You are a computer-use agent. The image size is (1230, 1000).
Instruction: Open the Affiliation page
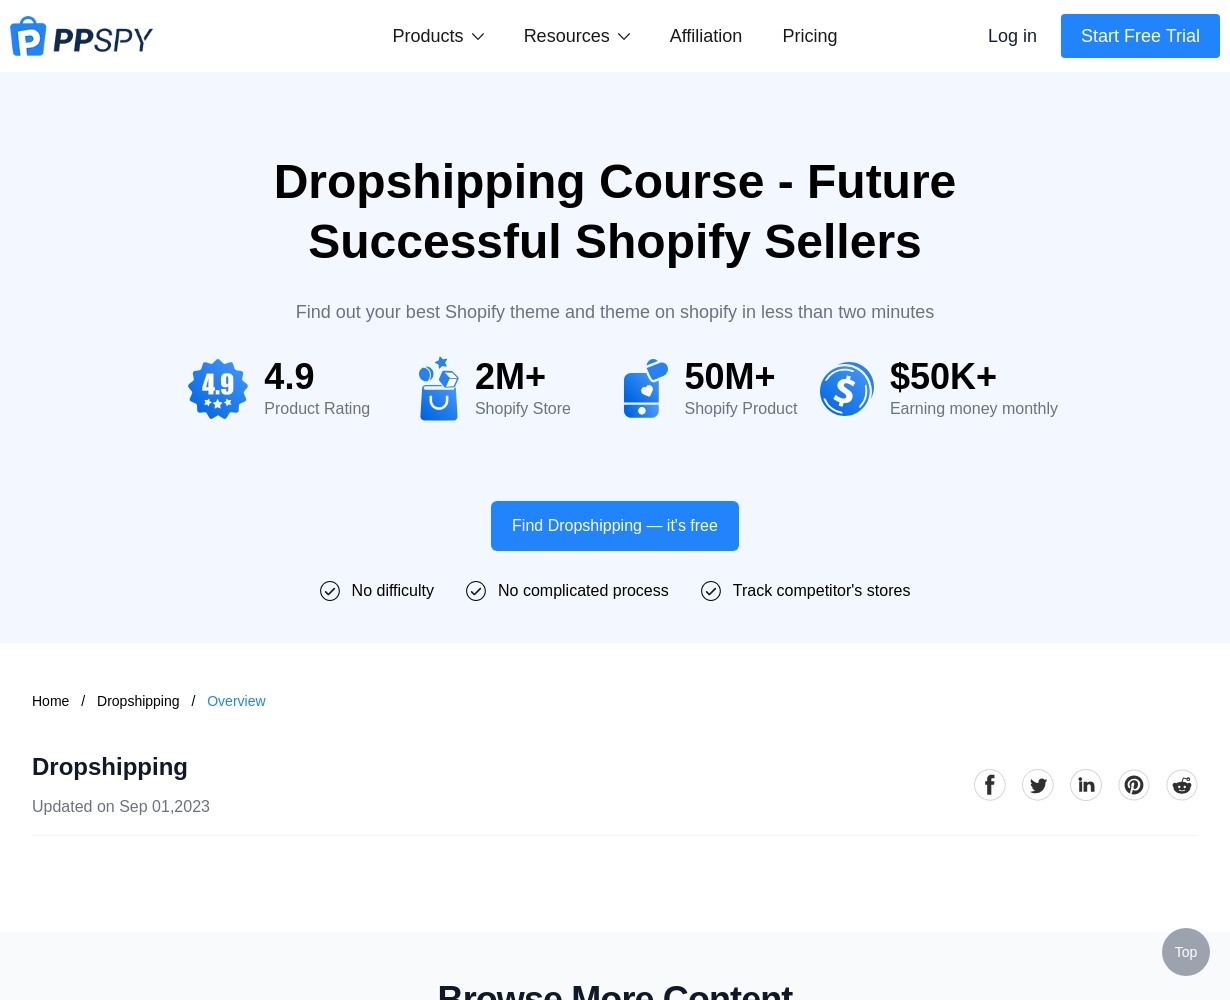pos(706,36)
